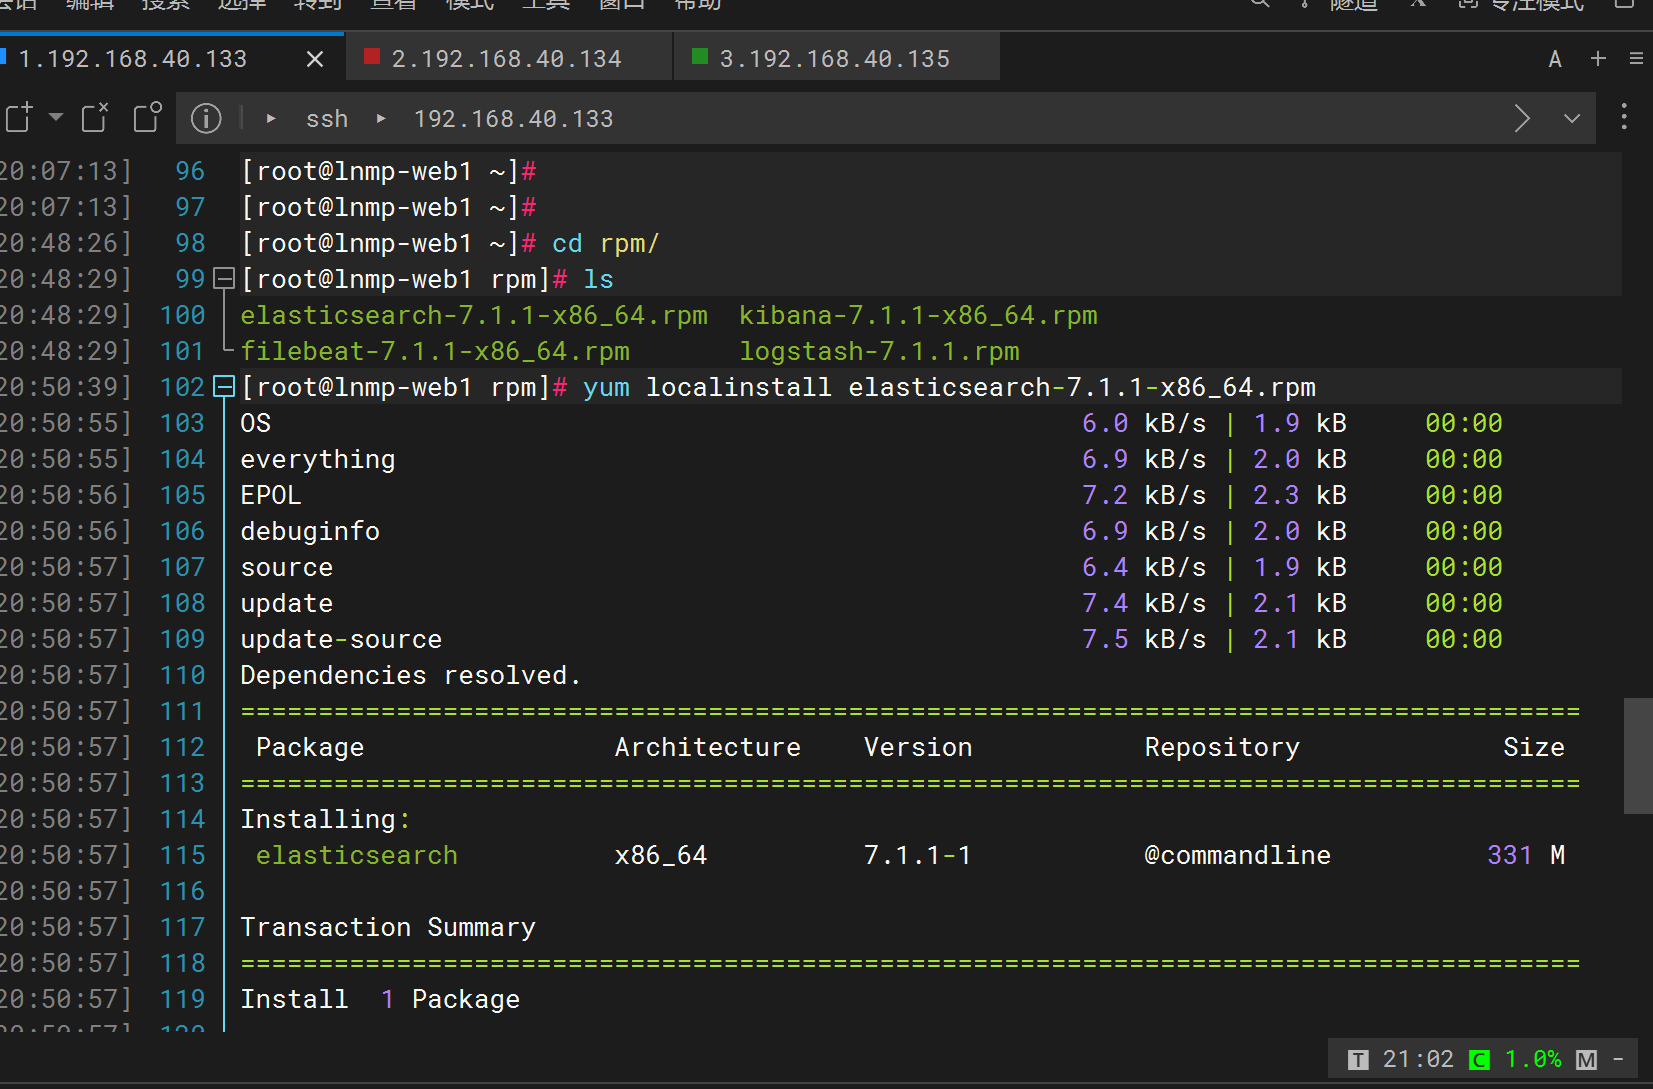Click the T time icon in status bar
Image resolution: width=1653 pixels, height=1089 pixels.
click(1358, 1060)
